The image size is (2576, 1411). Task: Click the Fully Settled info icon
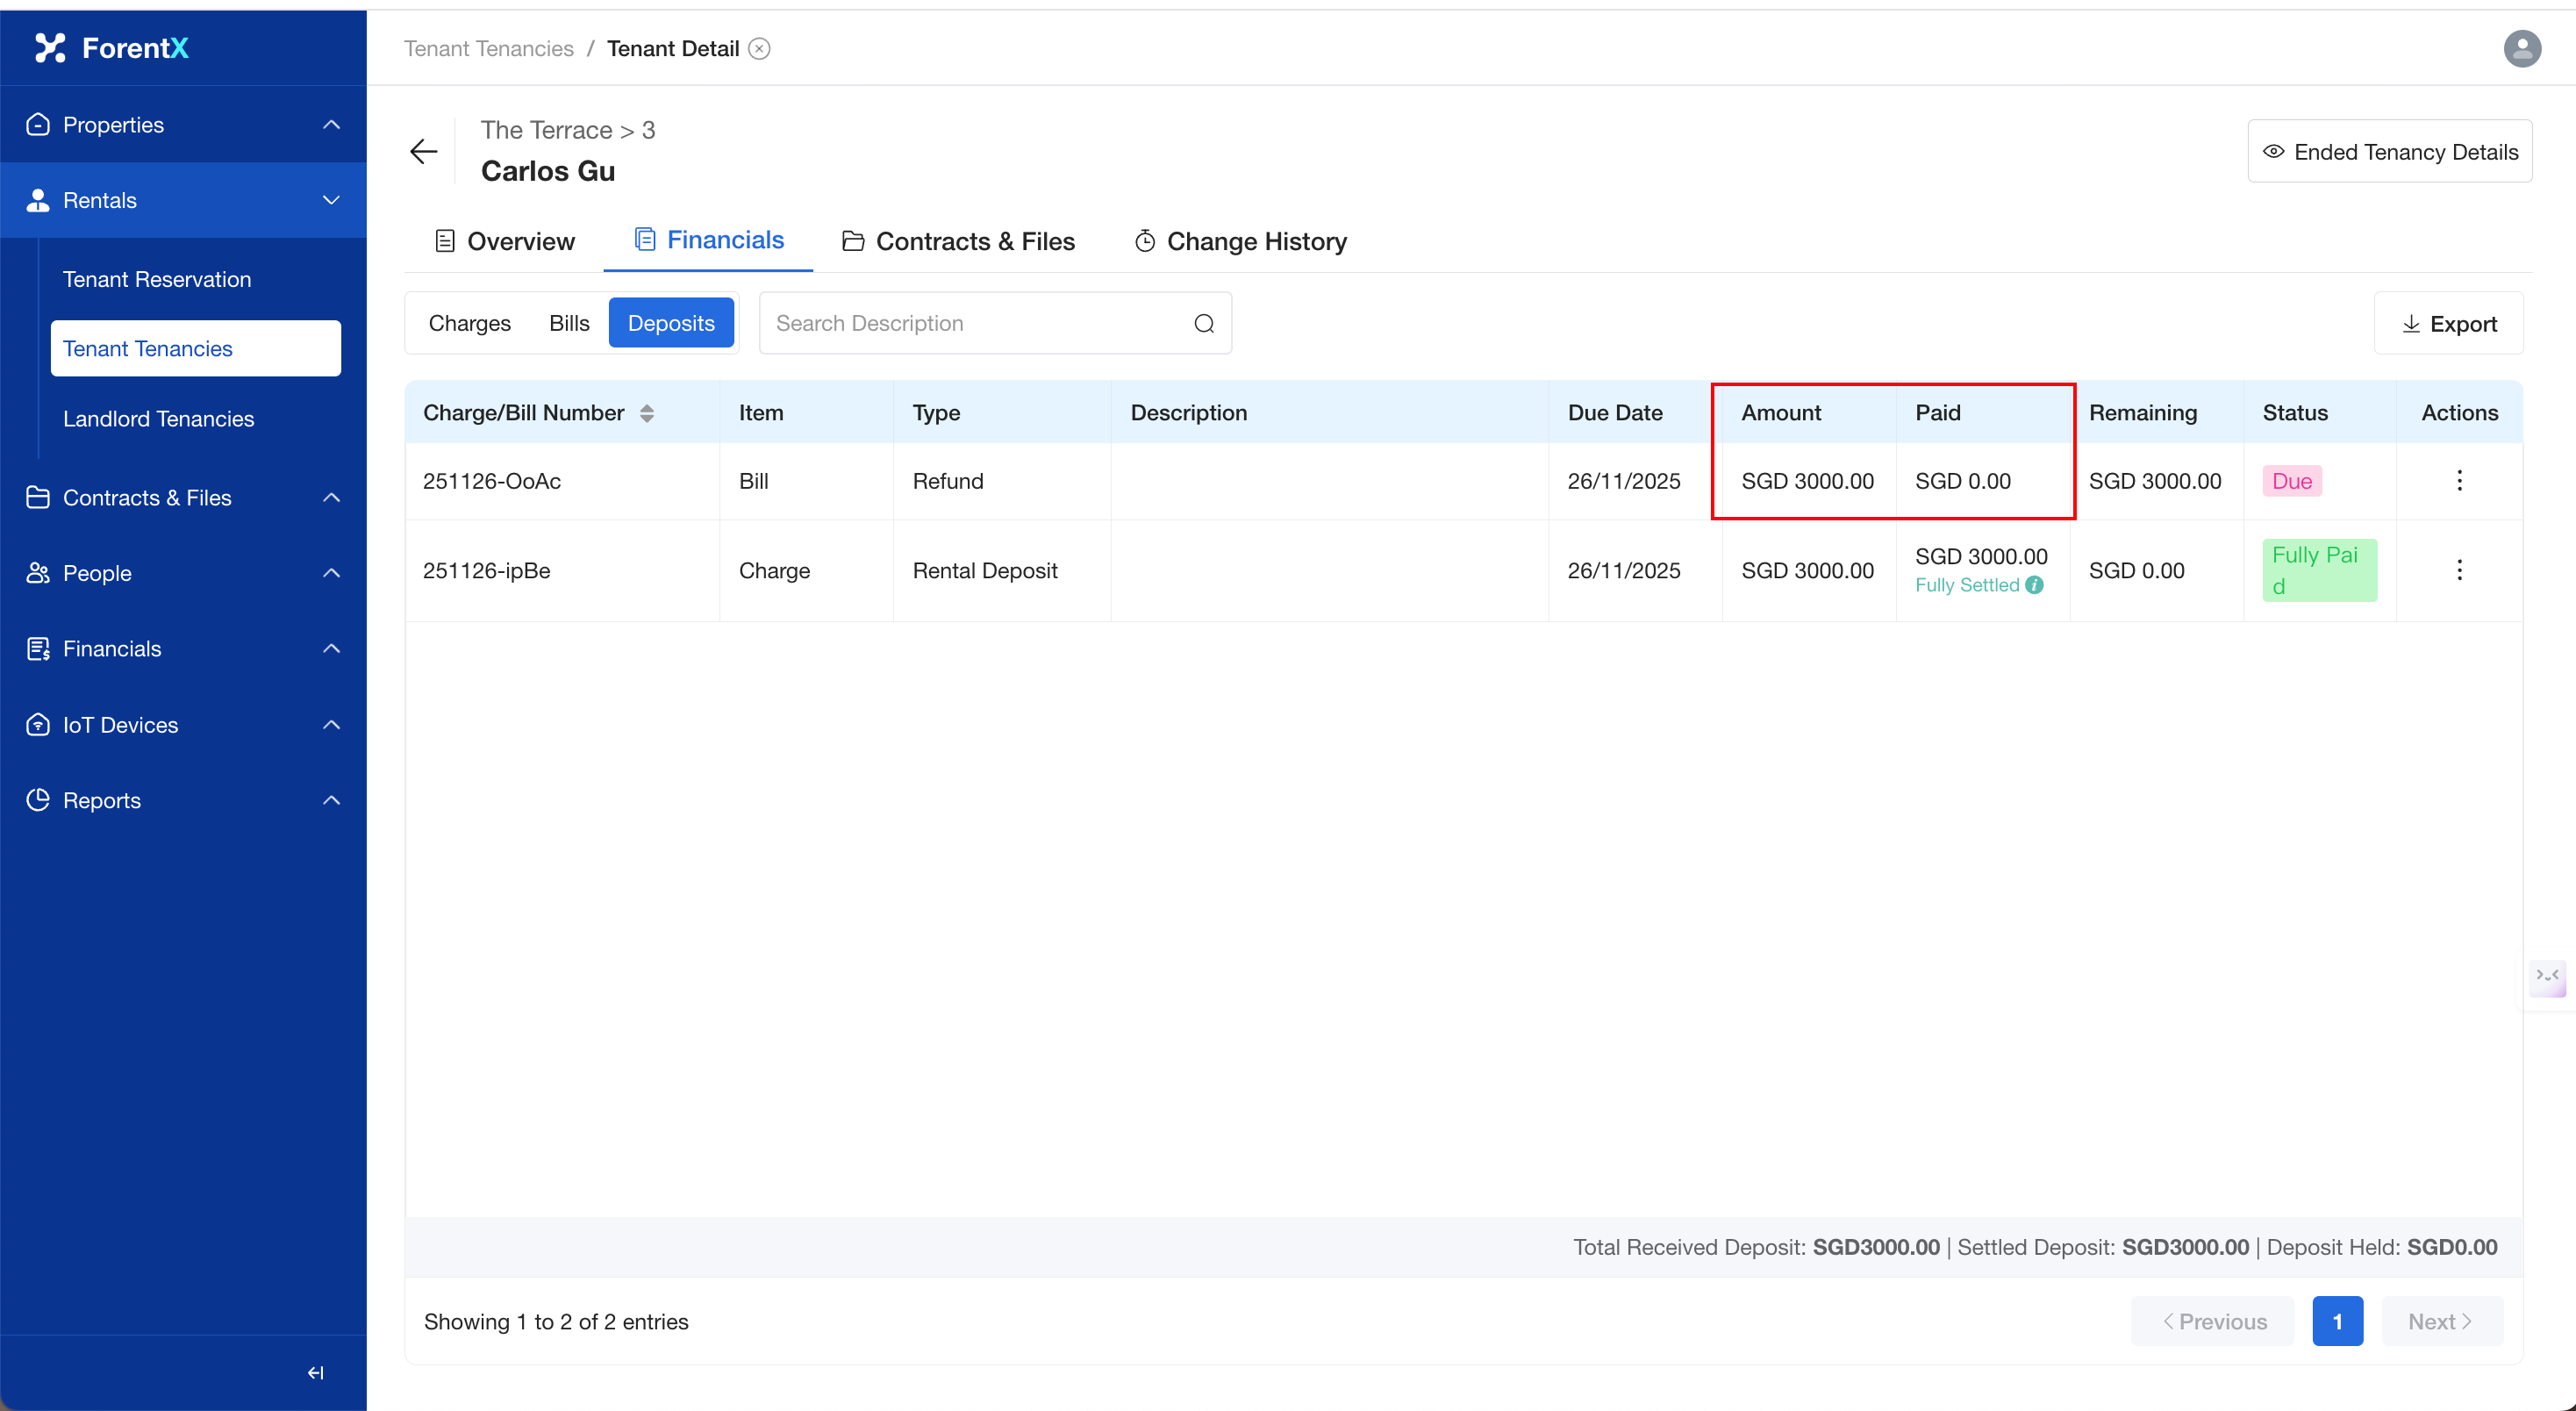pyautogui.click(x=2035, y=586)
